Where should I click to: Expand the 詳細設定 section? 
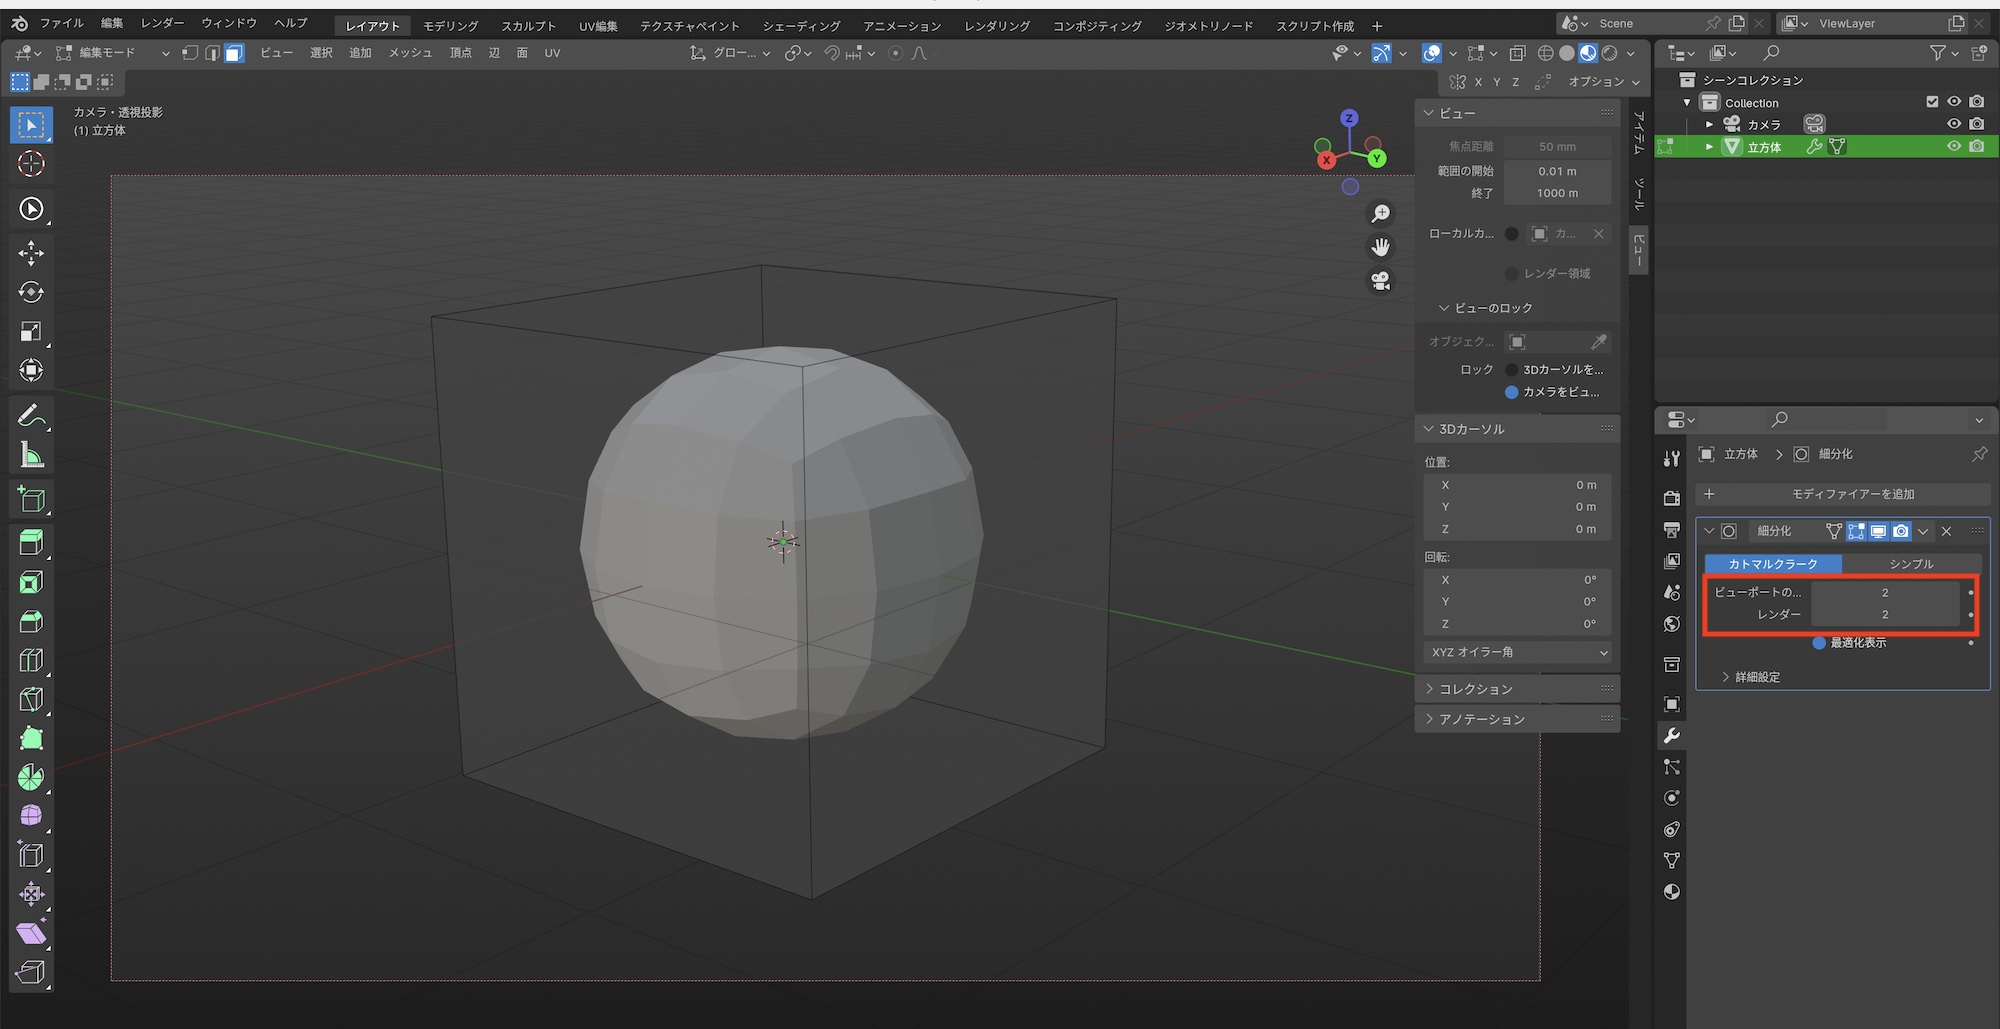click(x=1756, y=677)
